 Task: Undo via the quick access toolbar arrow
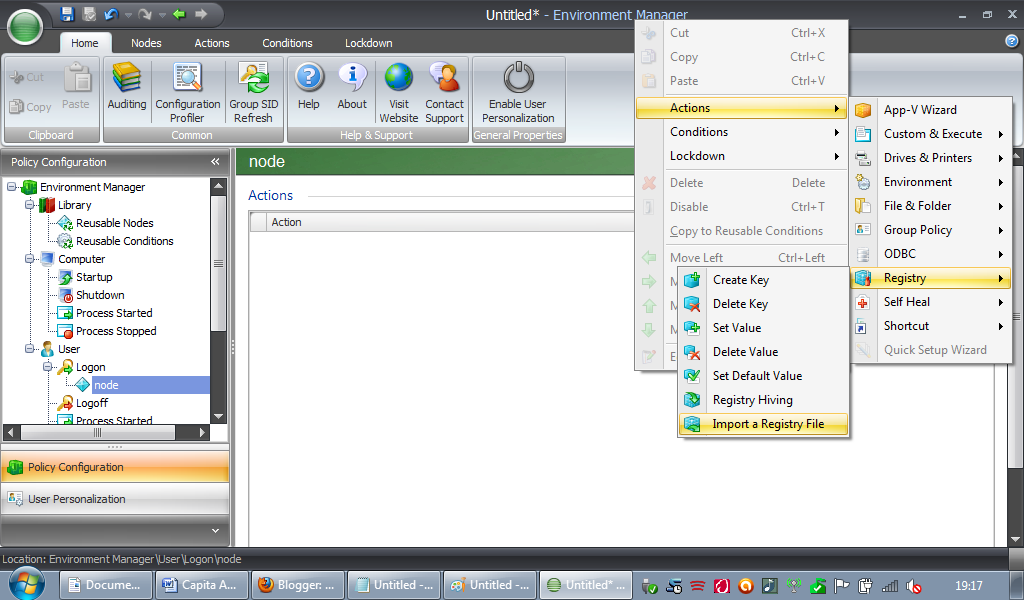[x=111, y=14]
